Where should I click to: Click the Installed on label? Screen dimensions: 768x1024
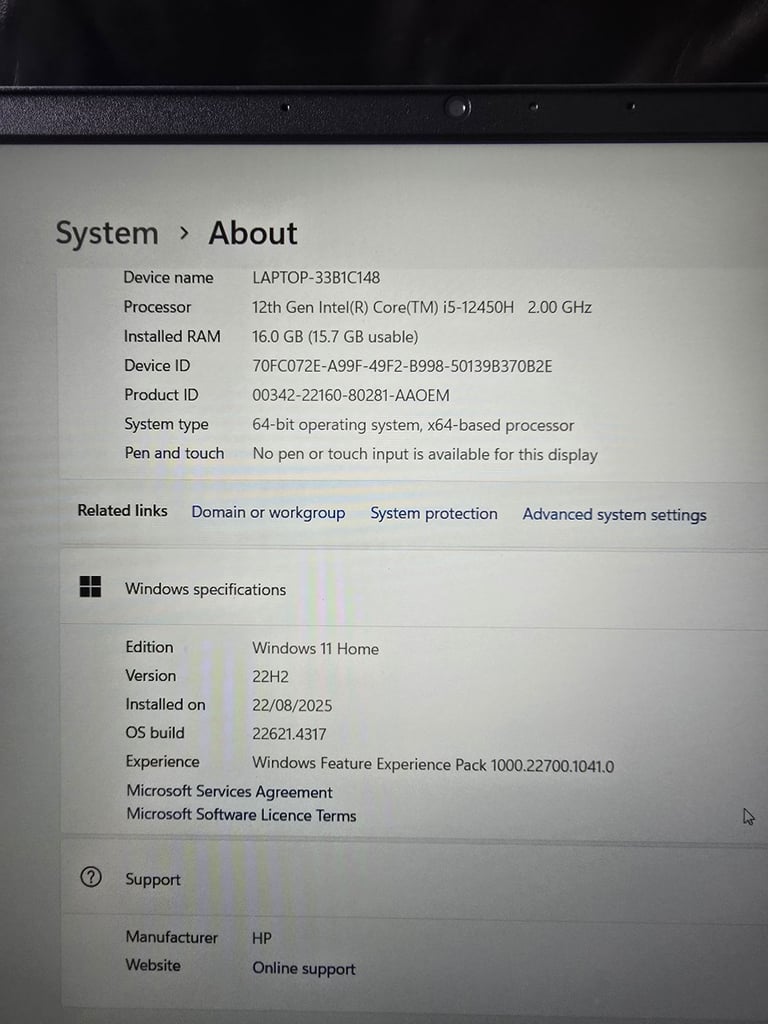(165, 705)
